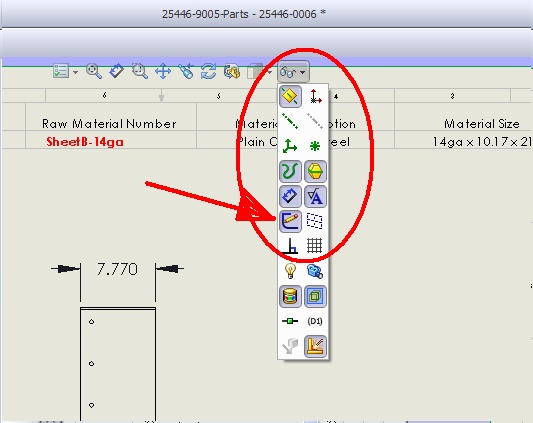Click the (D1) dimension names icon
Image resolution: width=533 pixels, height=423 pixels.
coord(315,321)
